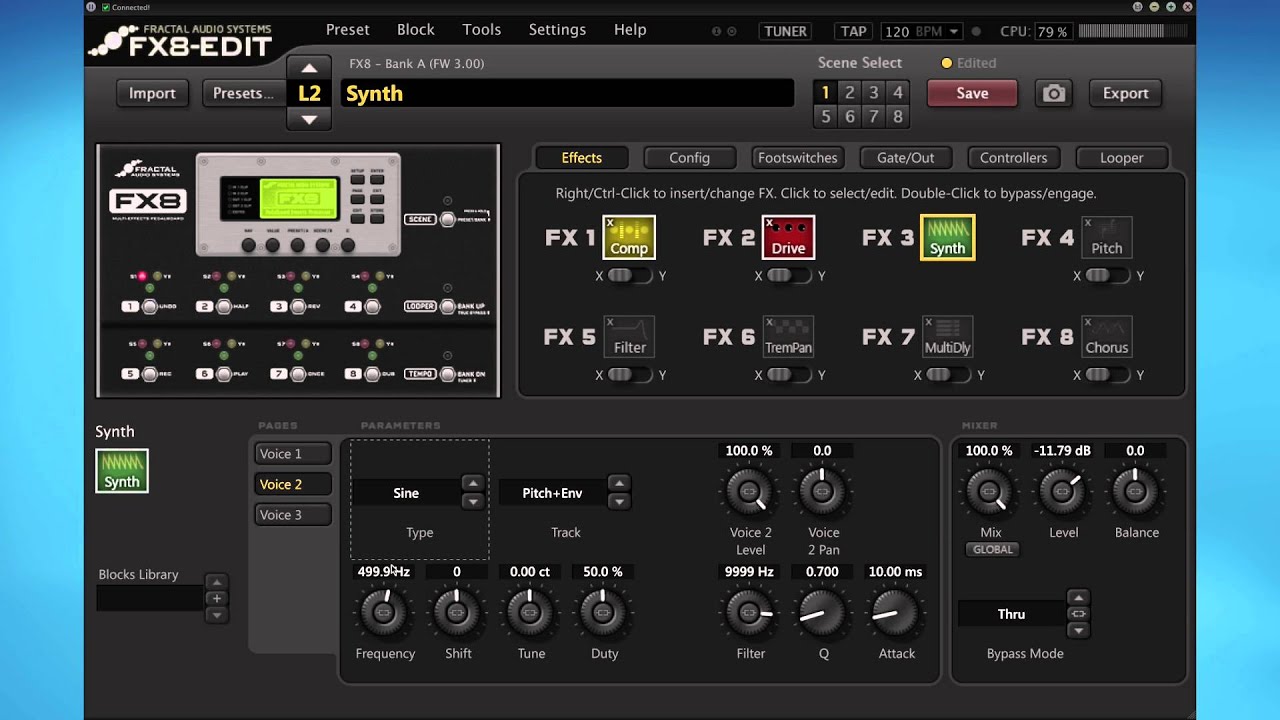The image size is (1280, 720).
Task: Switch to the Footswitches tab
Action: point(798,158)
